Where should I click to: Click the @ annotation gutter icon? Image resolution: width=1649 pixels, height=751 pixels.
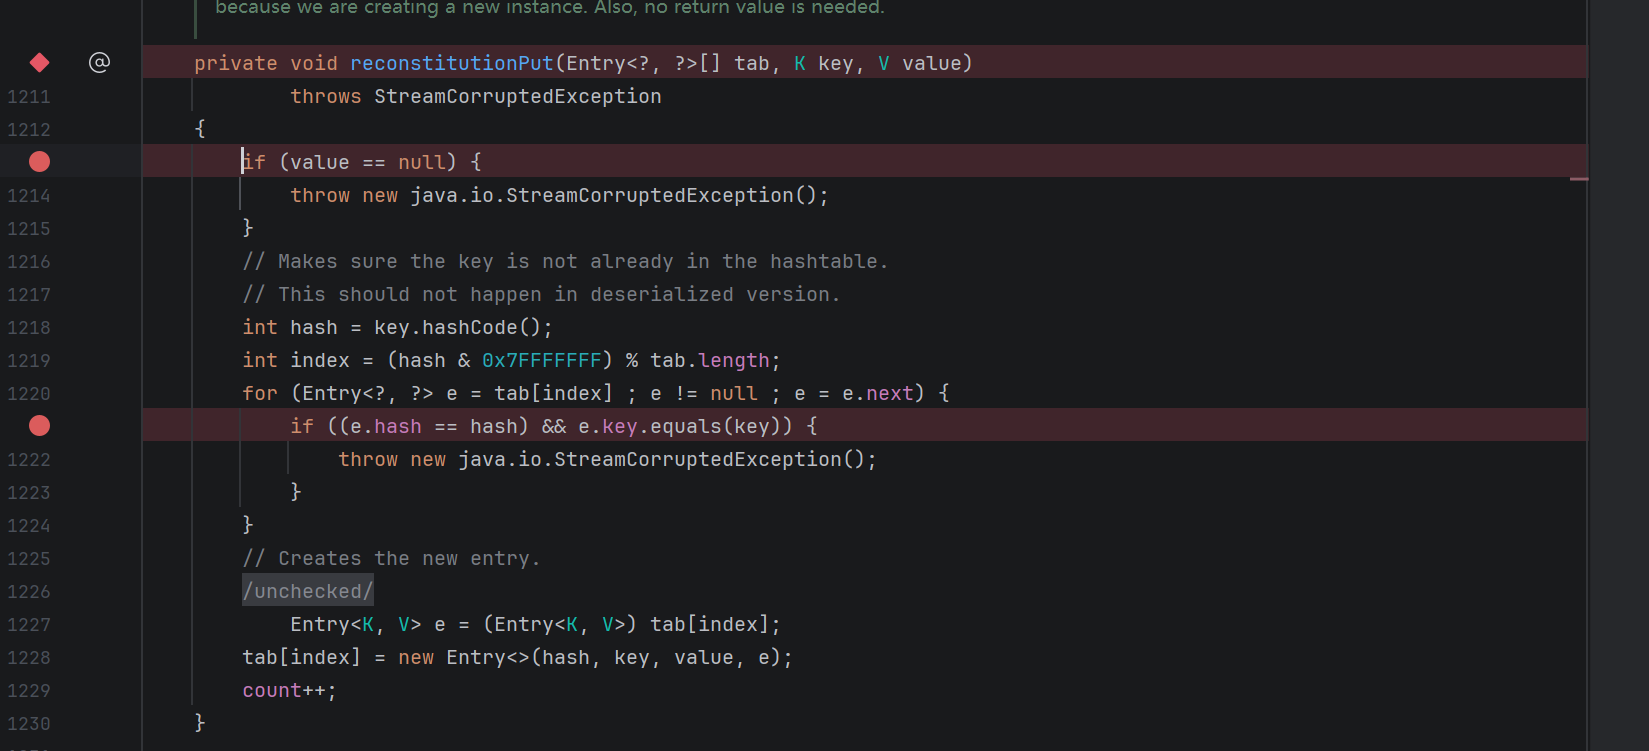99,63
